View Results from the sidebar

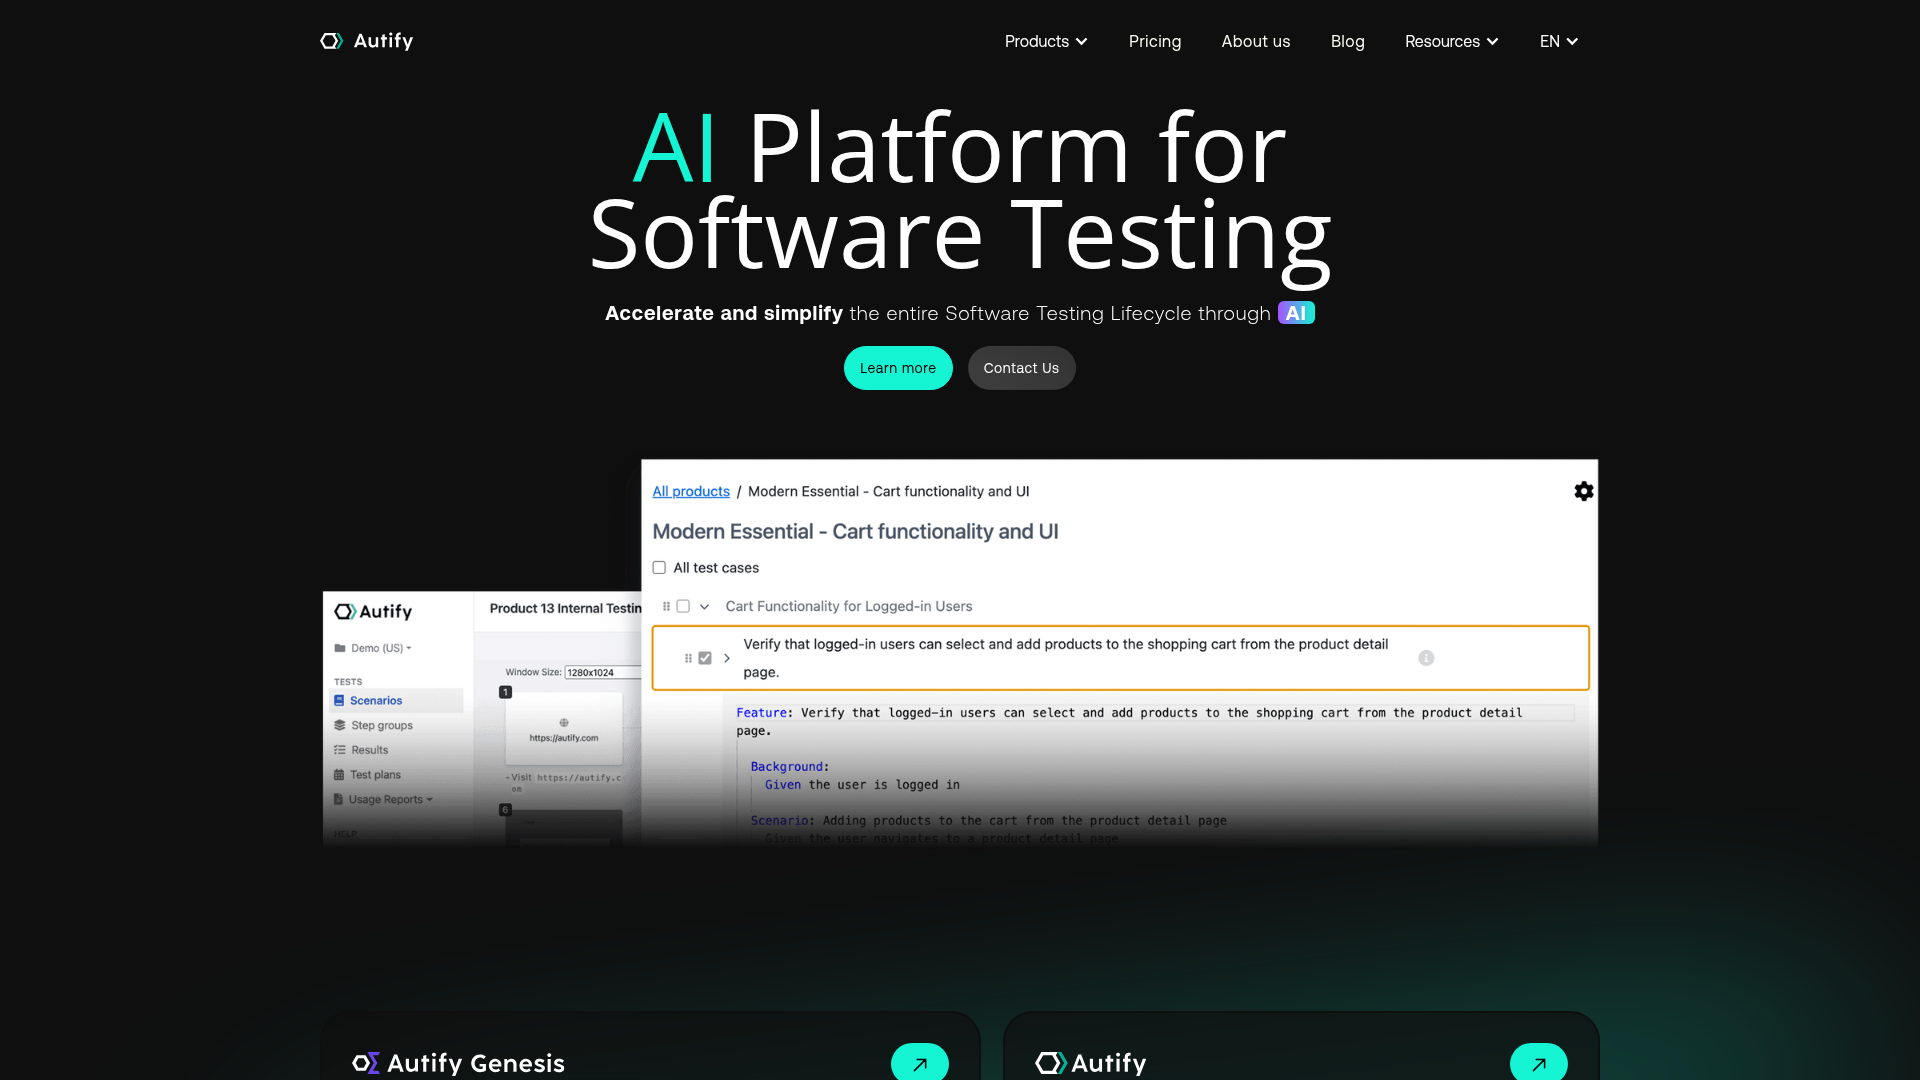(367, 749)
